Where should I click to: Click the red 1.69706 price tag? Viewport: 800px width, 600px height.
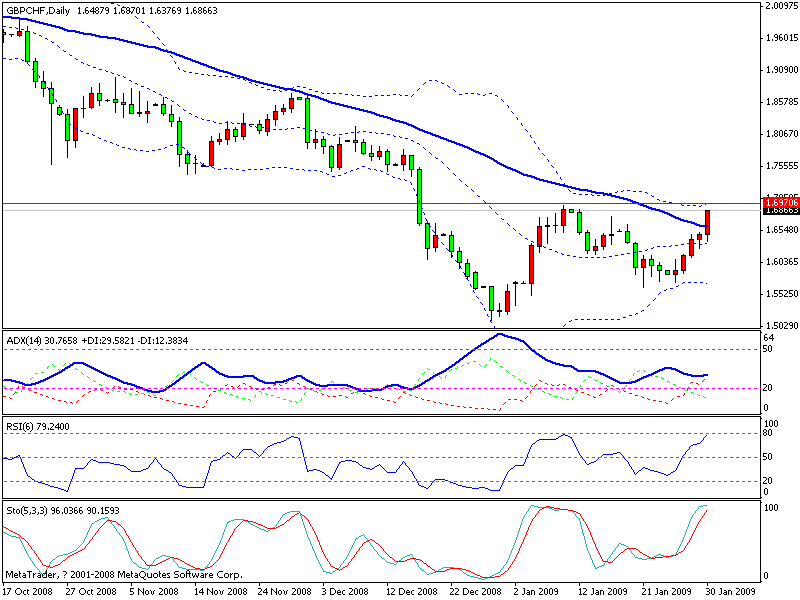781,203
